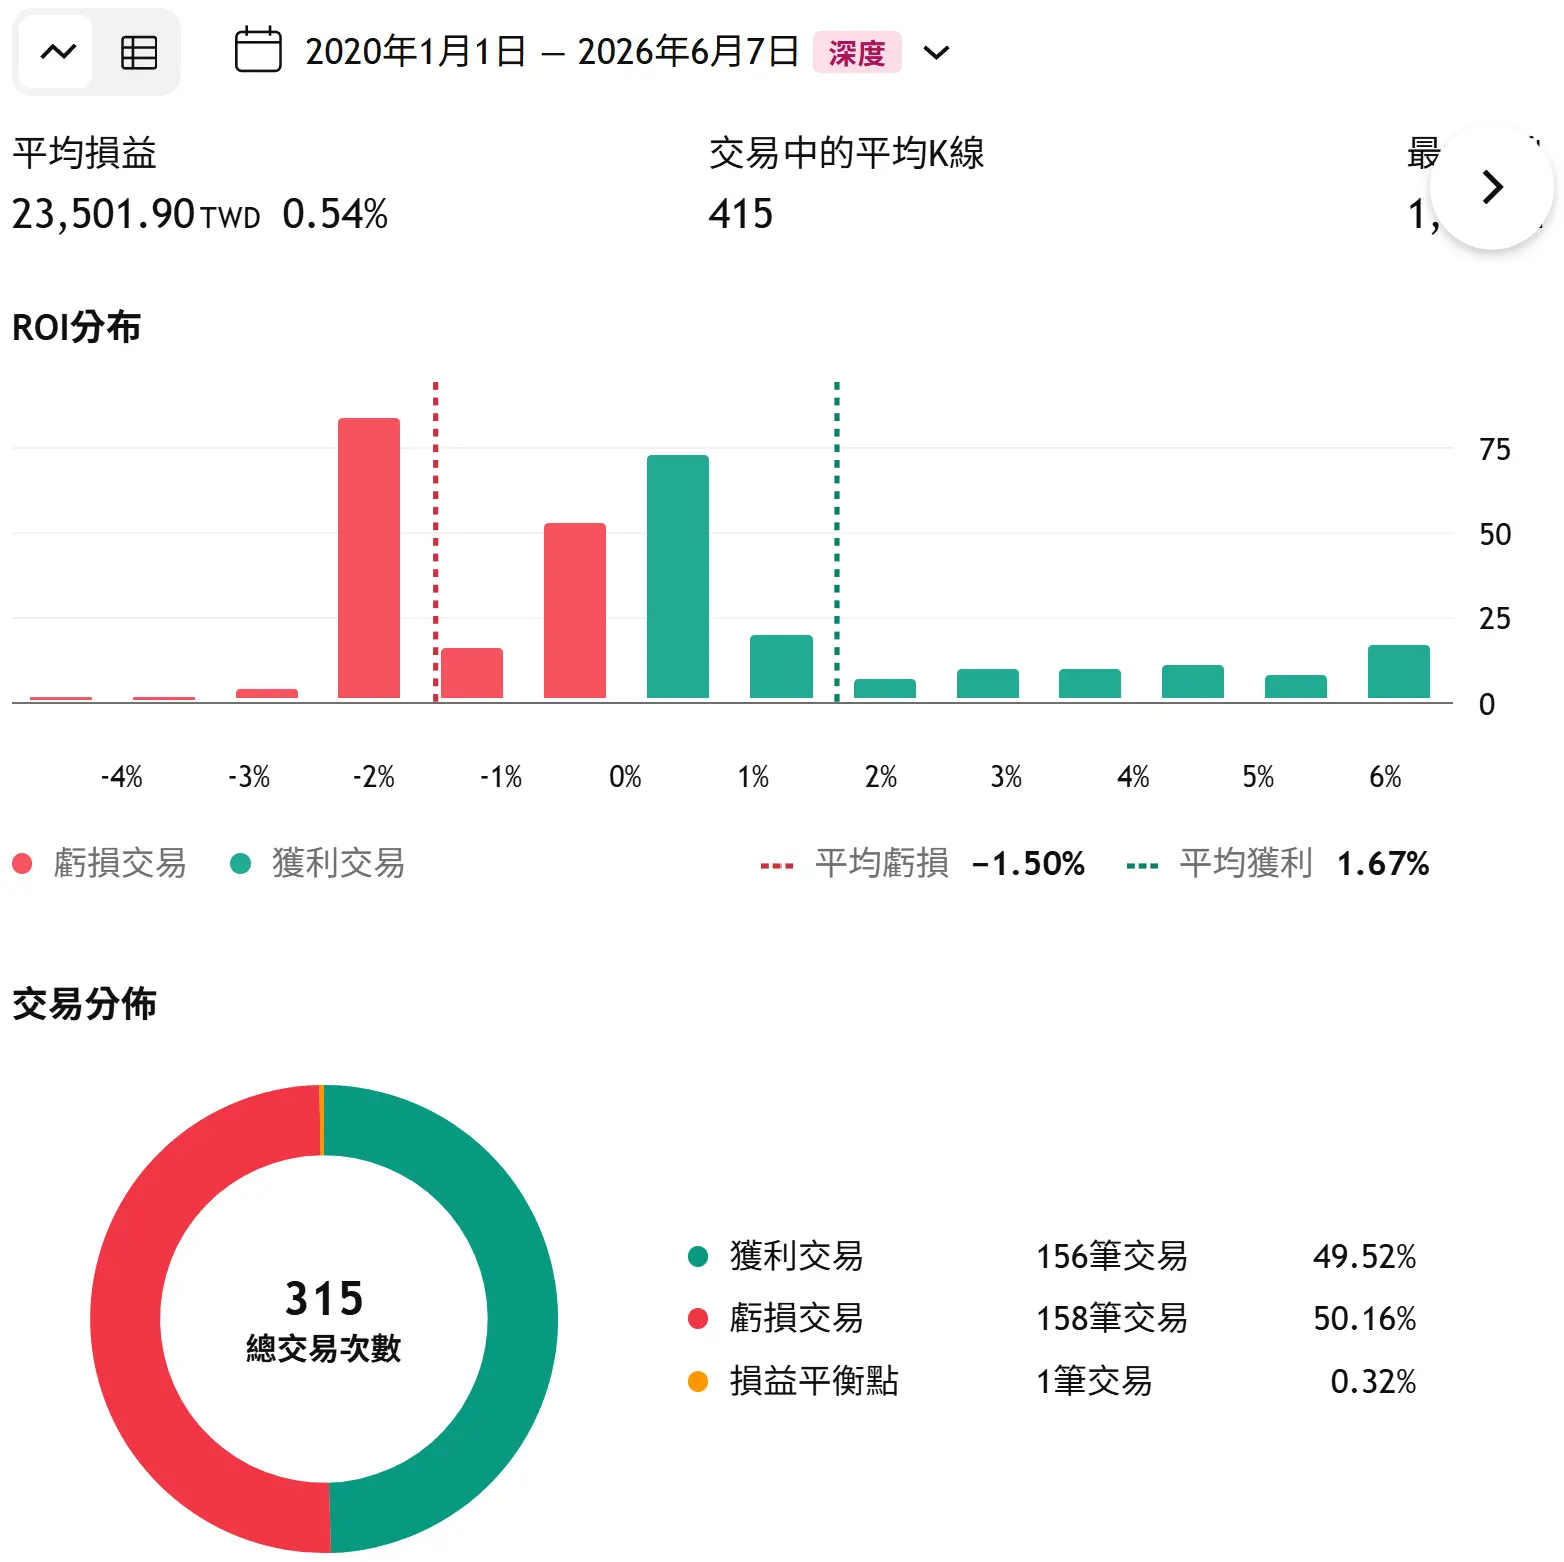Click the 0.32% percentage
1564x1562 pixels.
tap(1373, 1381)
